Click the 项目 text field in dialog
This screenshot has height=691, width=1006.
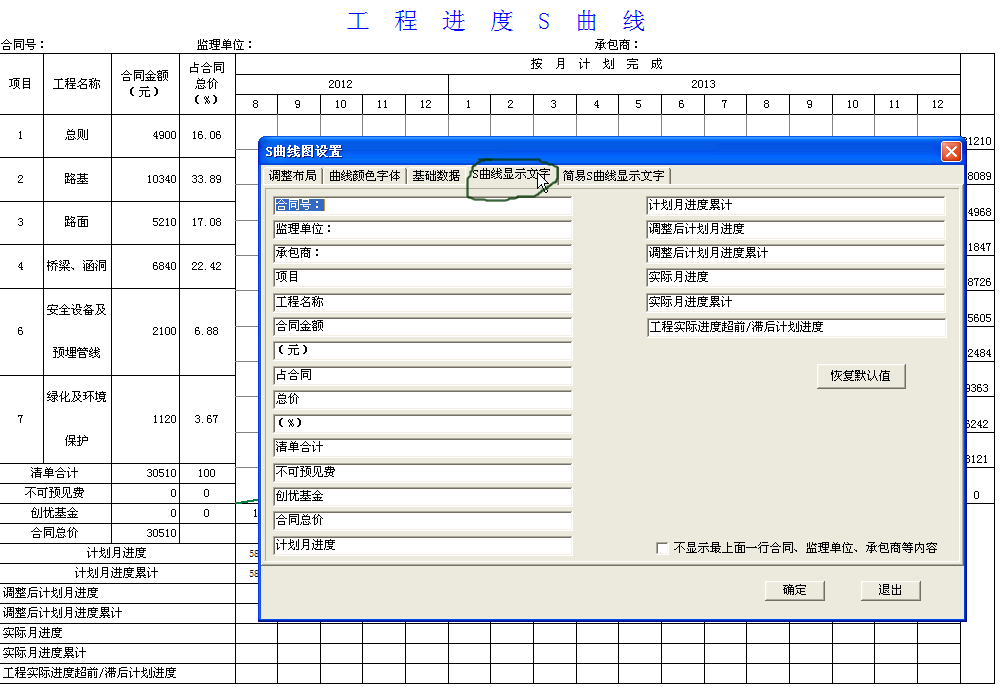pos(422,278)
